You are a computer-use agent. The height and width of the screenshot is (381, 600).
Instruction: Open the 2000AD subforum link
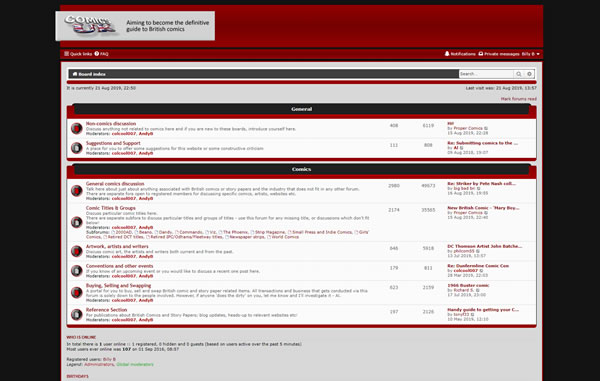pyautogui.click(x=124, y=232)
